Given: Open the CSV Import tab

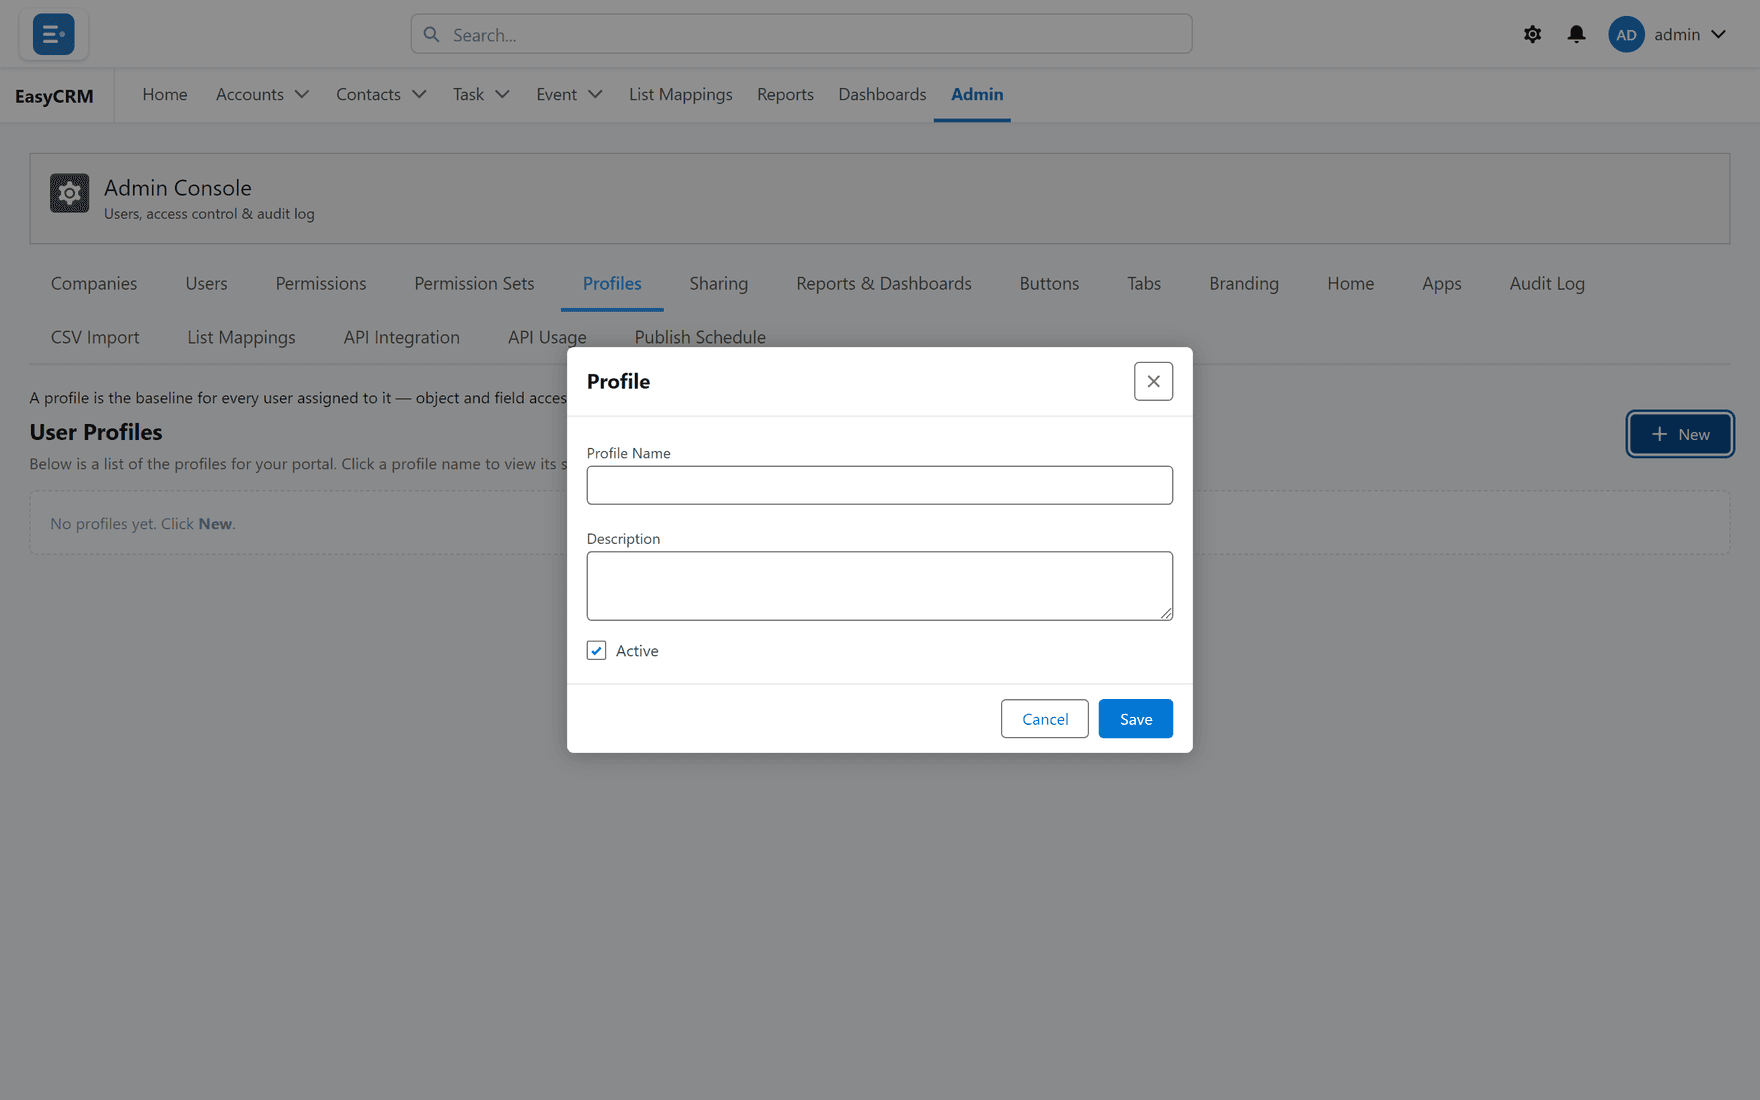Looking at the screenshot, I should pyautogui.click(x=95, y=337).
